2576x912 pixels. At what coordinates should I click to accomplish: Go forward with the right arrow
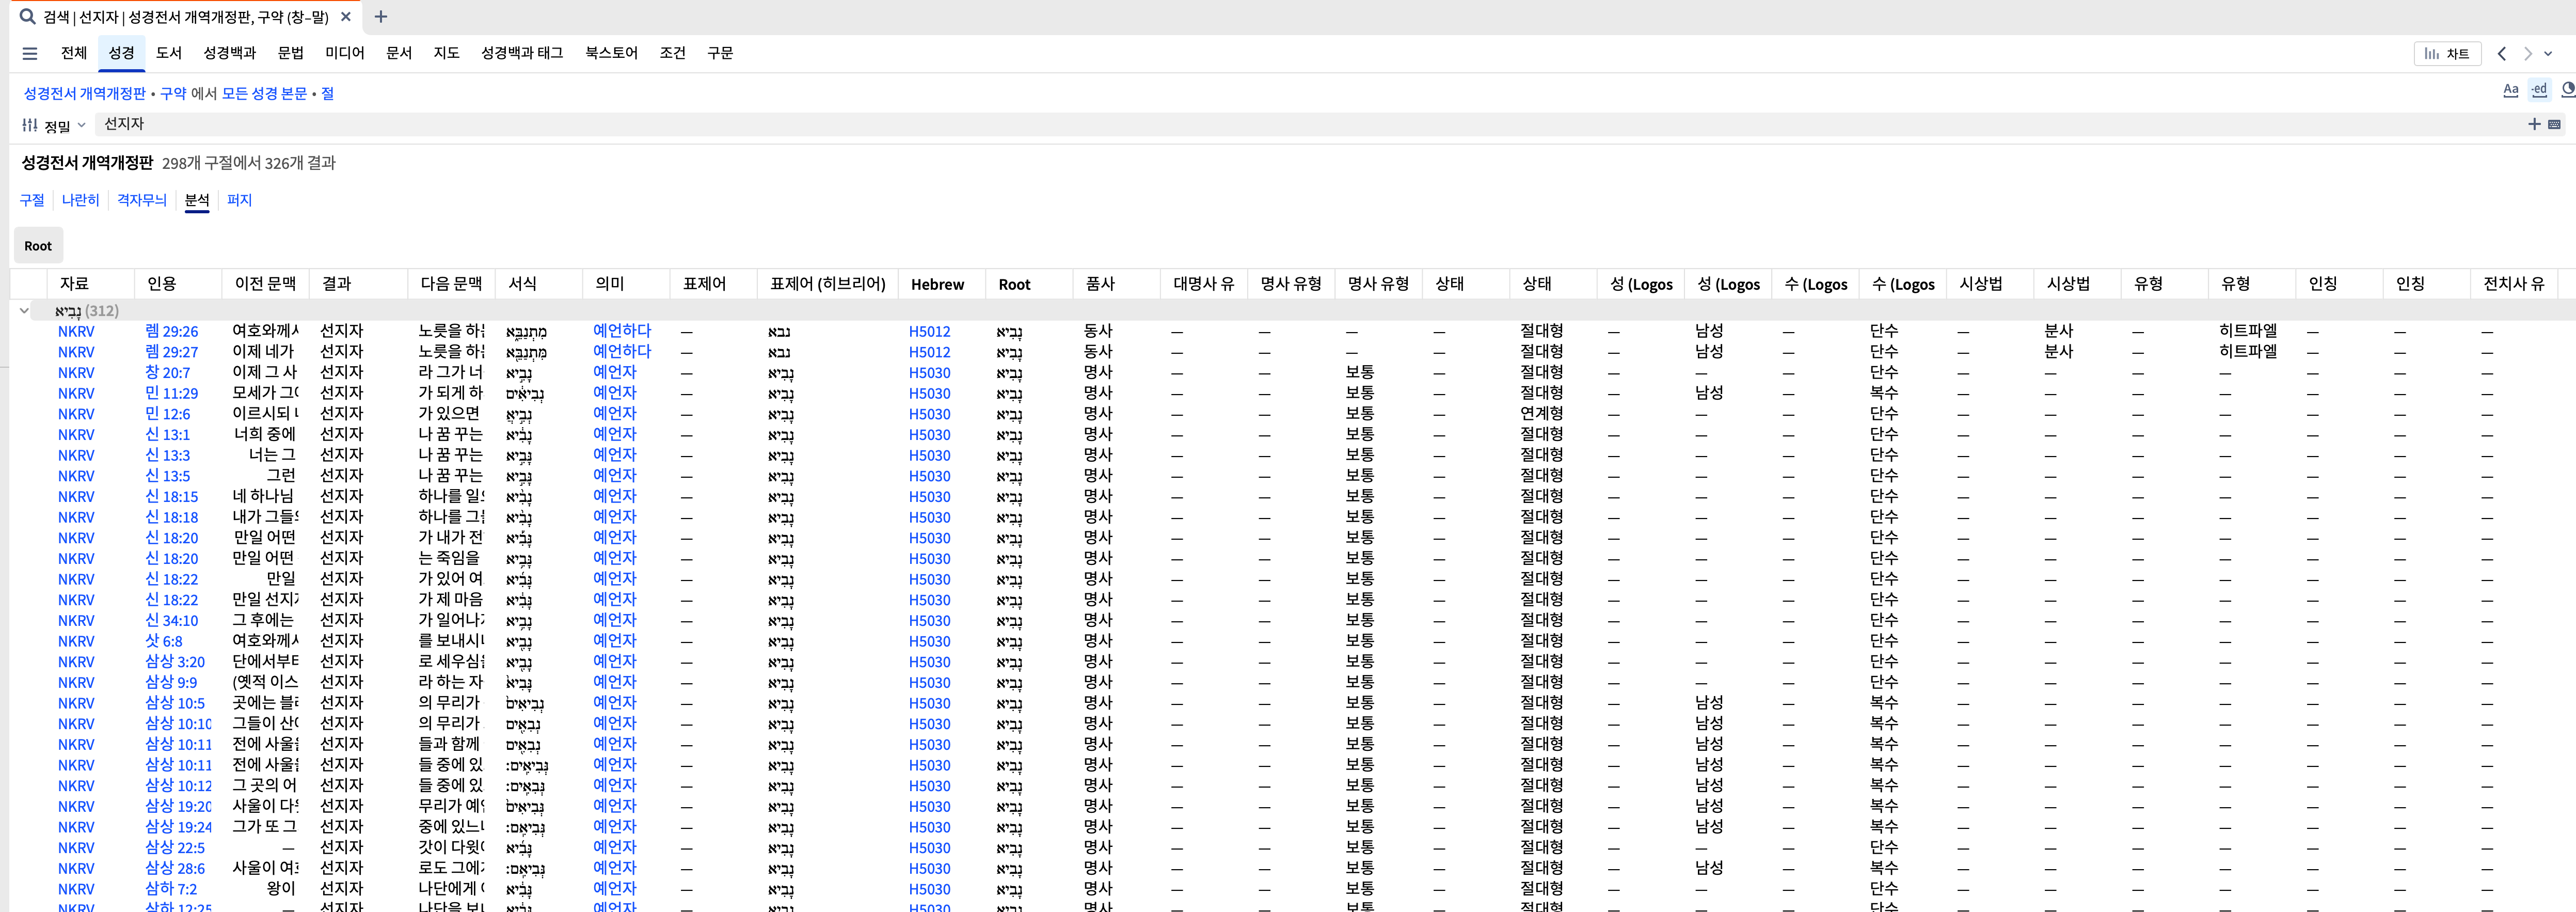click(x=2528, y=54)
